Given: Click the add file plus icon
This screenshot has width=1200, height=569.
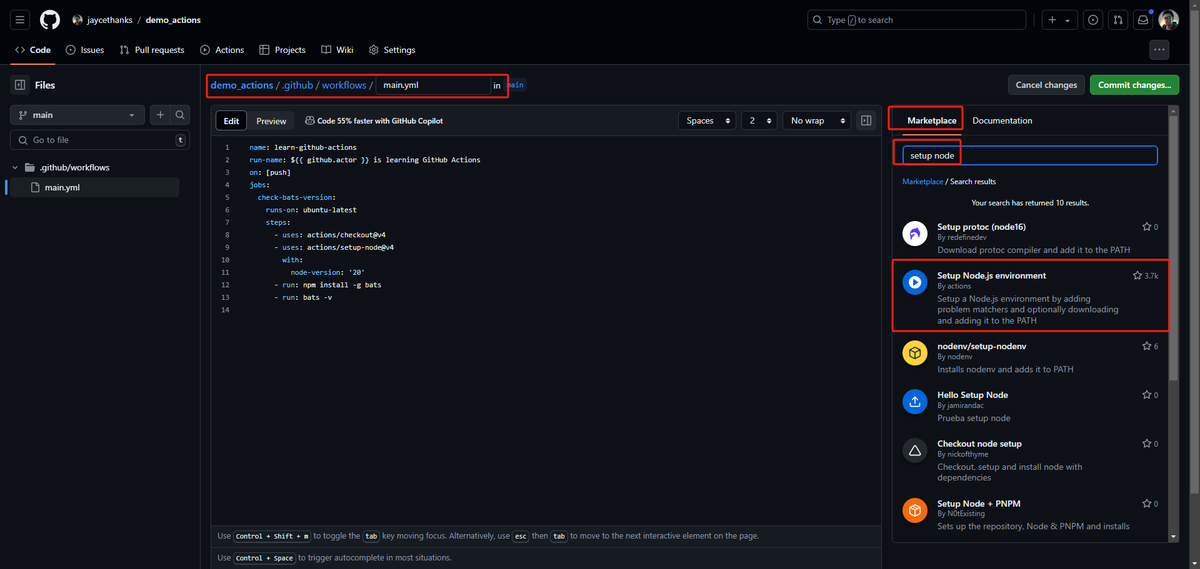Looking at the screenshot, I should tap(159, 115).
